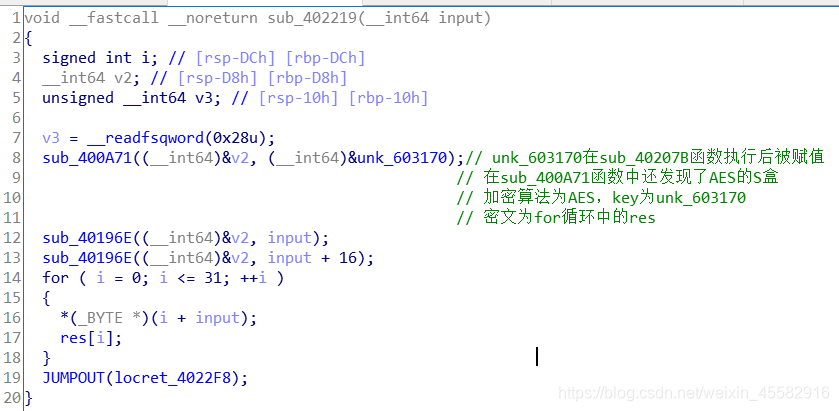The height and width of the screenshot is (411, 839).
Task: Click locret_4022F8 label on line 19
Action: (172, 378)
